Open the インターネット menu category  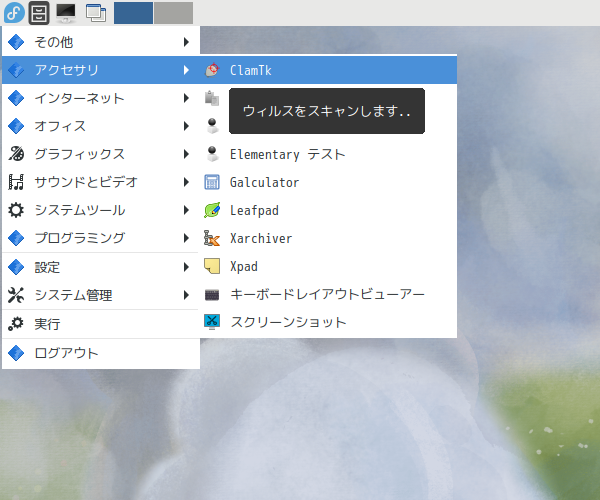[x=101, y=98]
